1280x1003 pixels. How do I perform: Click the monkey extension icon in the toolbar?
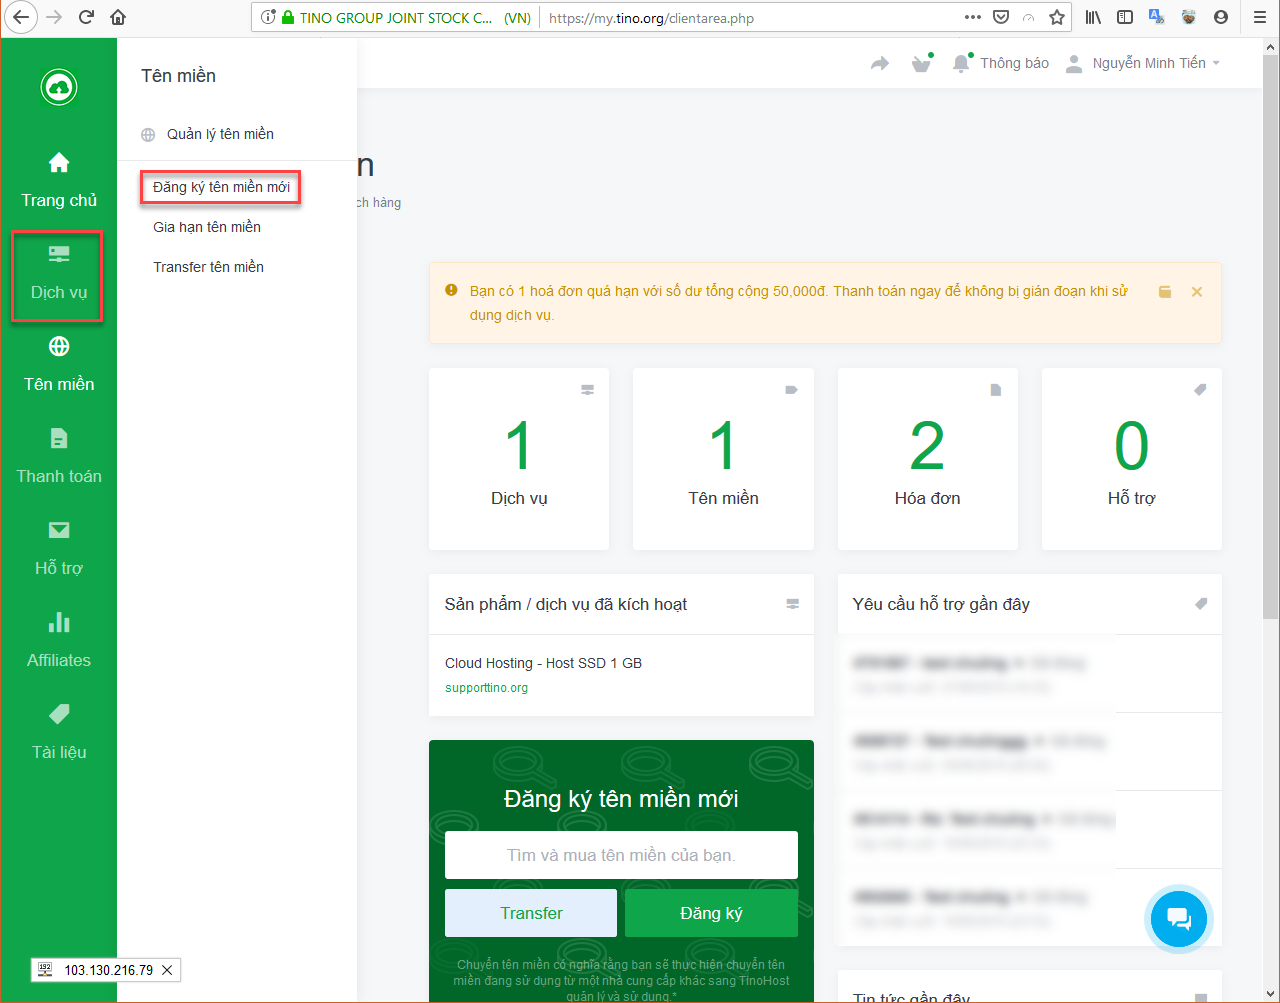point(1189,17)
